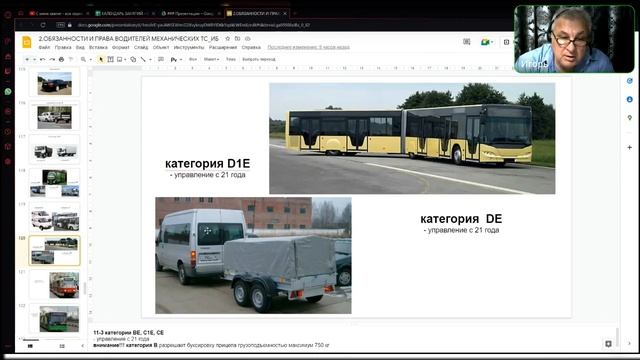Image resolution: width=640 pixels, height=360 pixels.
Task: Click the zoom magnifier tool
Action: coord(83,60)
